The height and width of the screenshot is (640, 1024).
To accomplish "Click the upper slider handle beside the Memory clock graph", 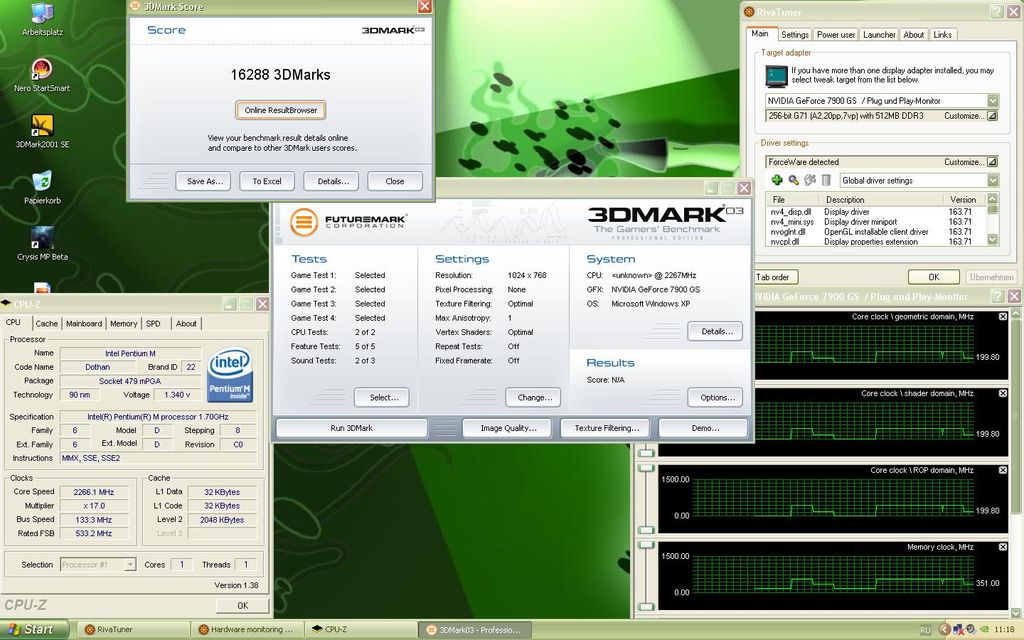I will pyautogui.click(x=646, y=545).
